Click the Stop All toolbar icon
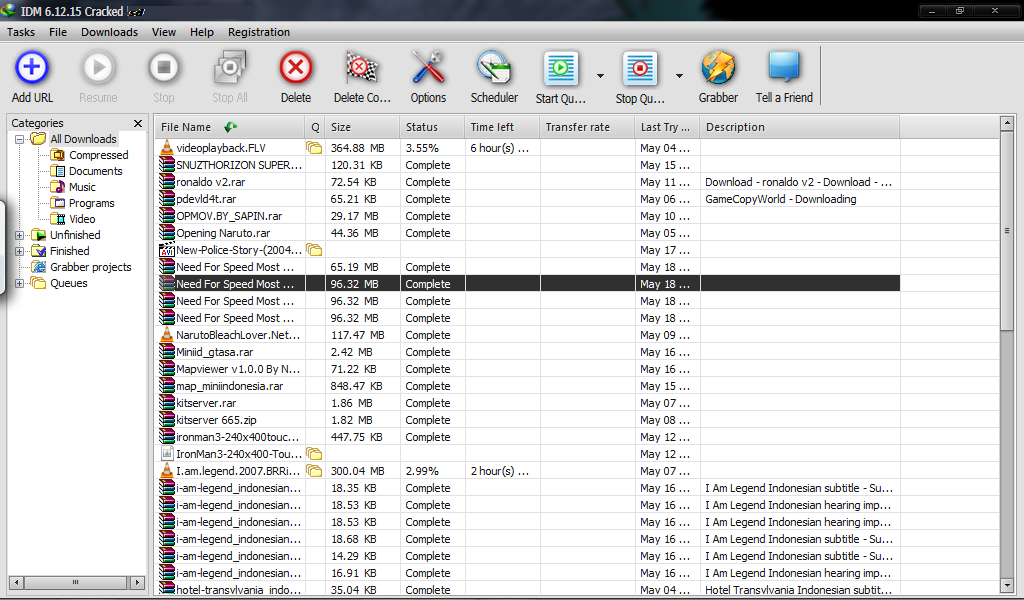 [x=230, y=67]
